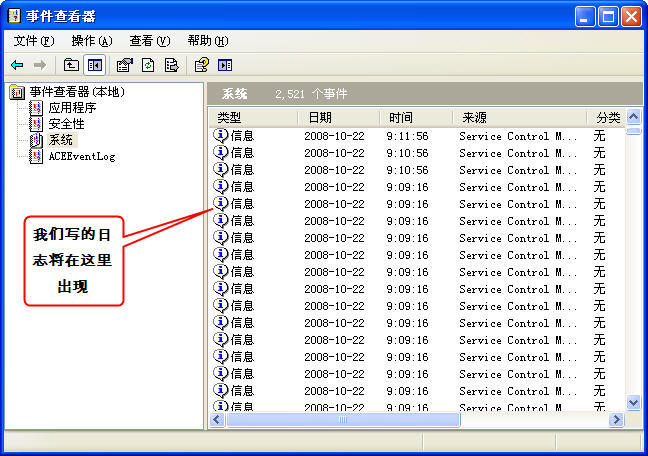Screen dimensions: 648x456
Task: Click the vertical scrollbar down arrow
Action: point(634,402)
